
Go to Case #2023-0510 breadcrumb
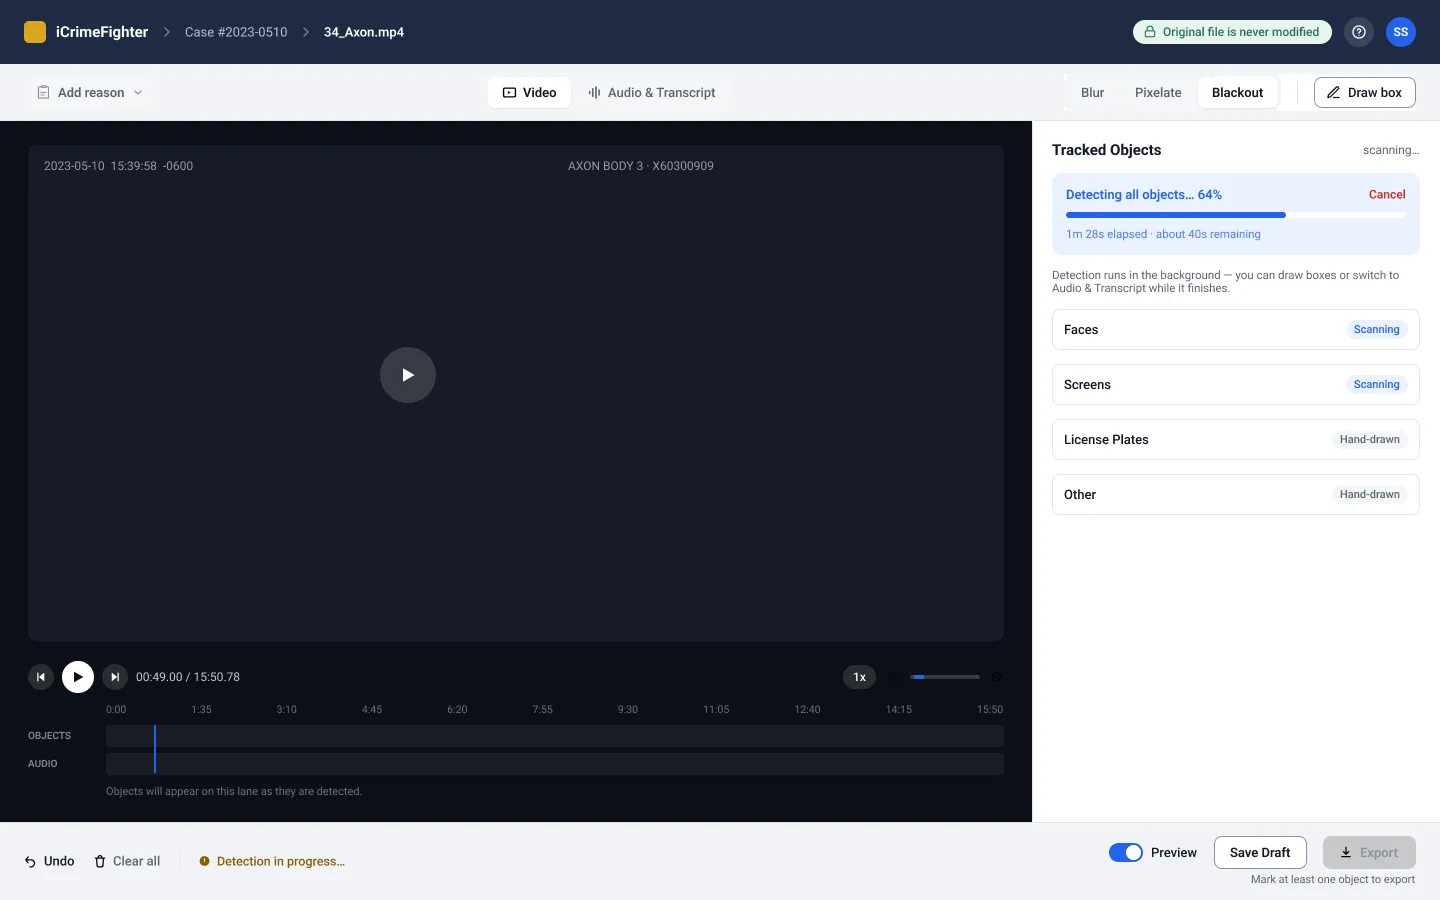(236, 32)
